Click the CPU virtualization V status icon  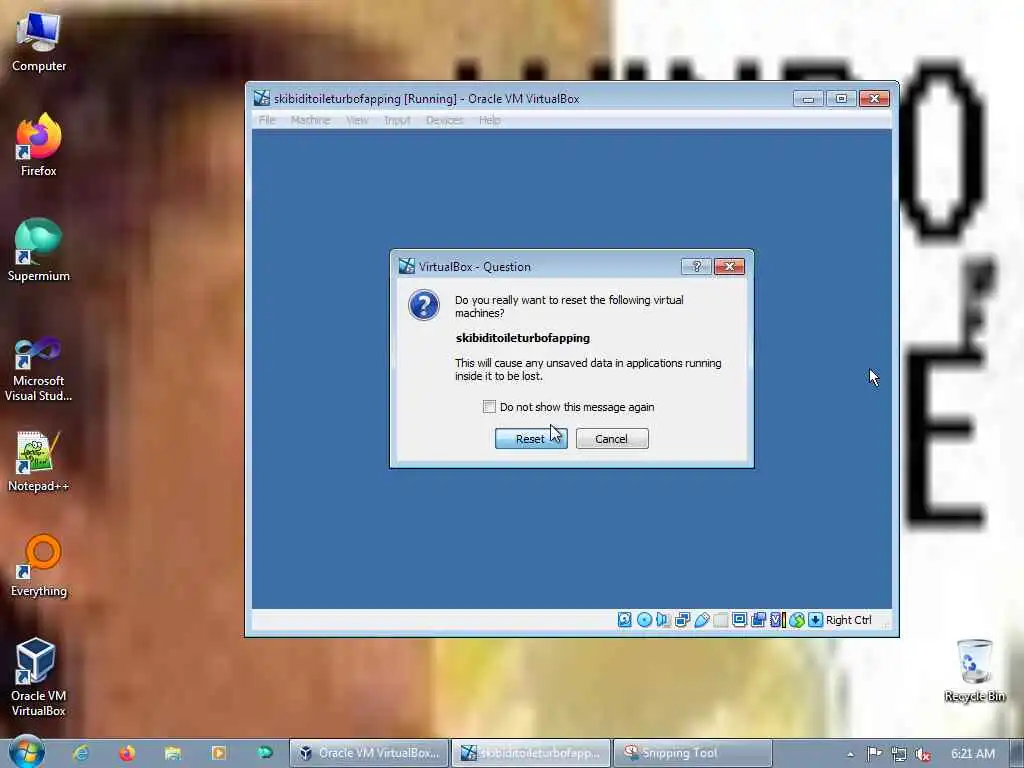(x=777, y=620)
